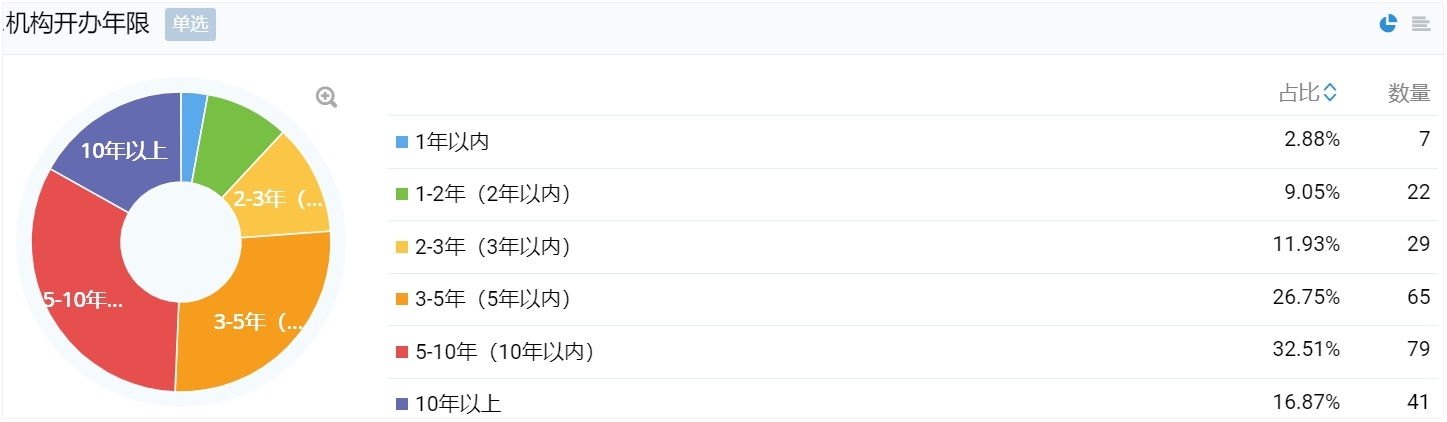
Task: Click the 数量 column header
Action: point(1409,93)
